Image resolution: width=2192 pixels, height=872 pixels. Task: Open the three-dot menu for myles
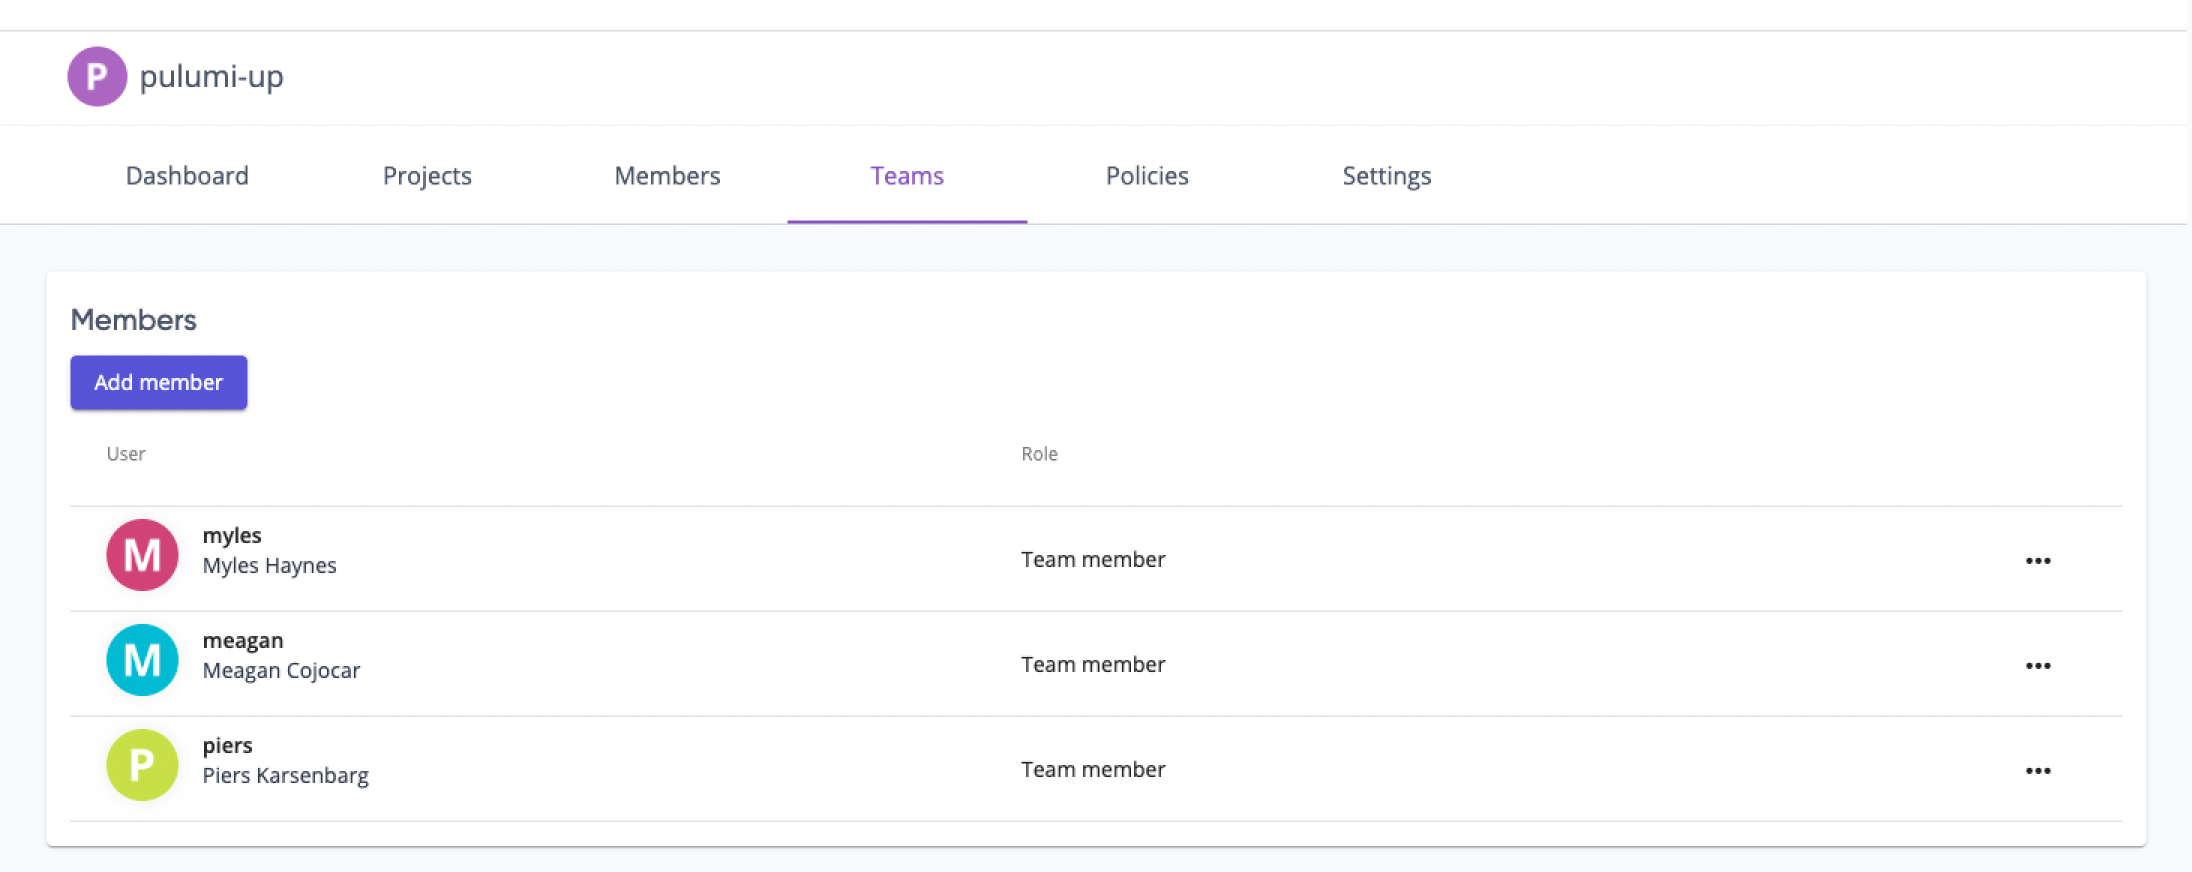2038,561
